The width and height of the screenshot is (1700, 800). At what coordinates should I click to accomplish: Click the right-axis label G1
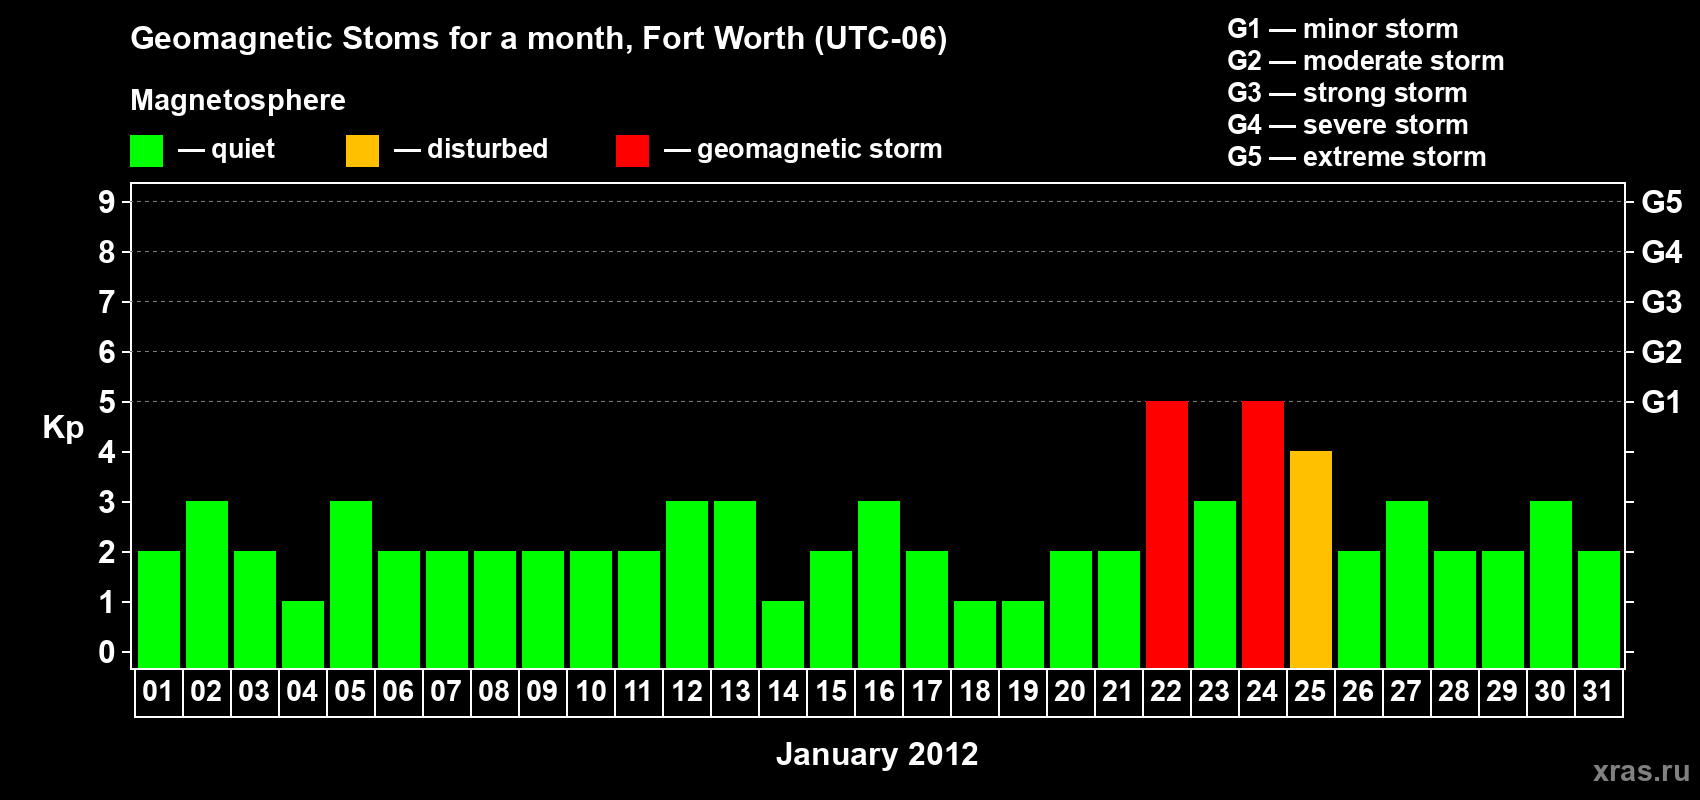click(1661, 402)
